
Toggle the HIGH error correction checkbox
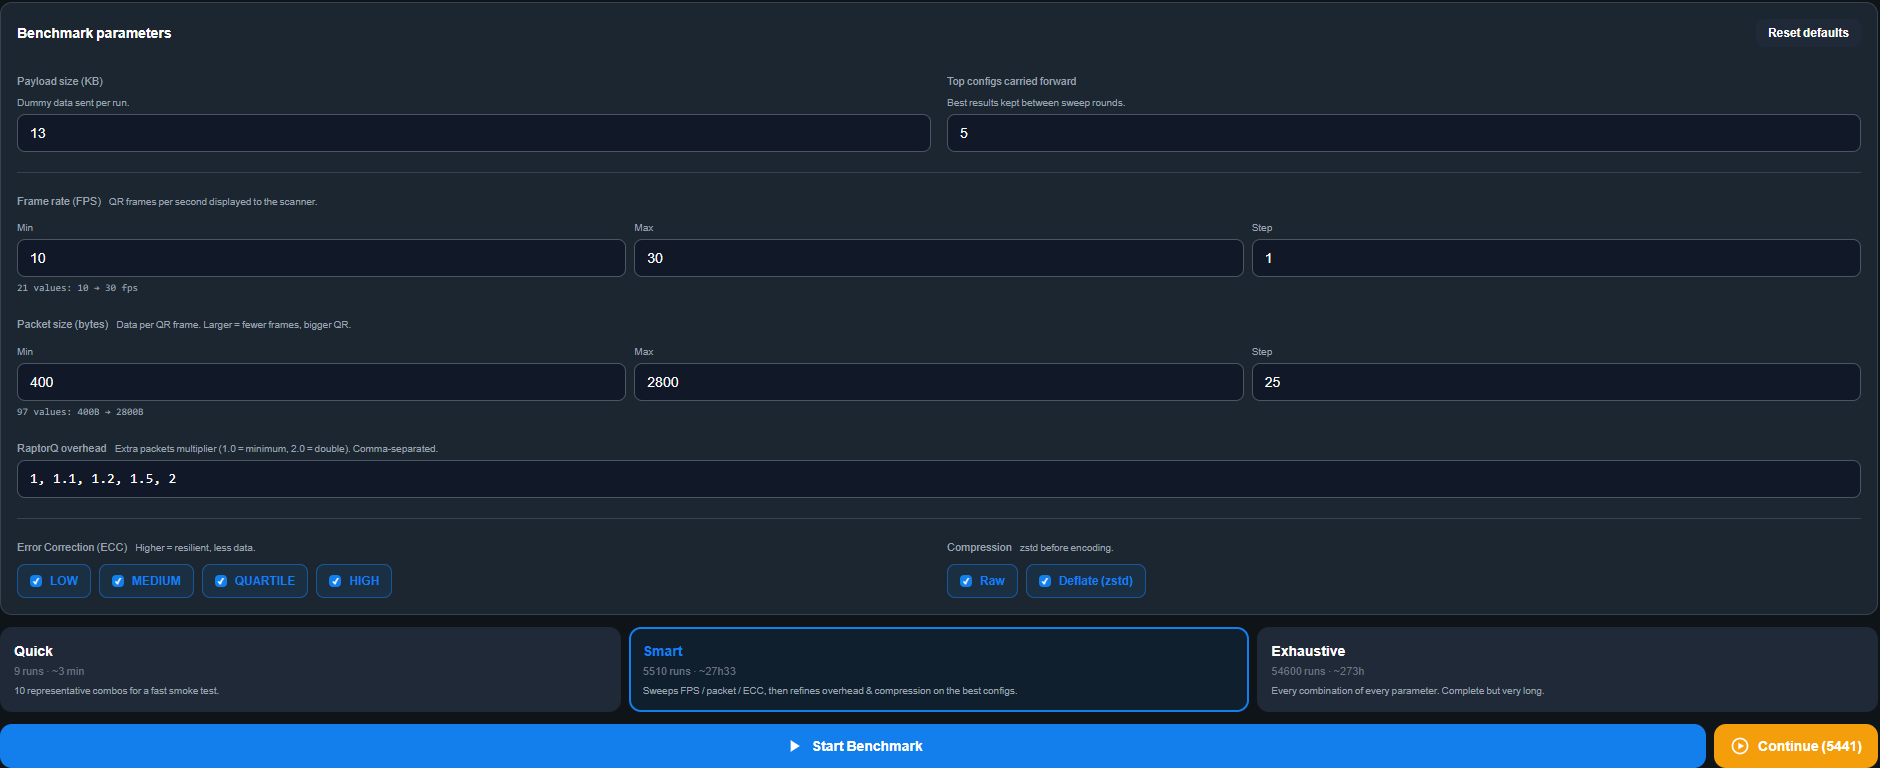335,581
